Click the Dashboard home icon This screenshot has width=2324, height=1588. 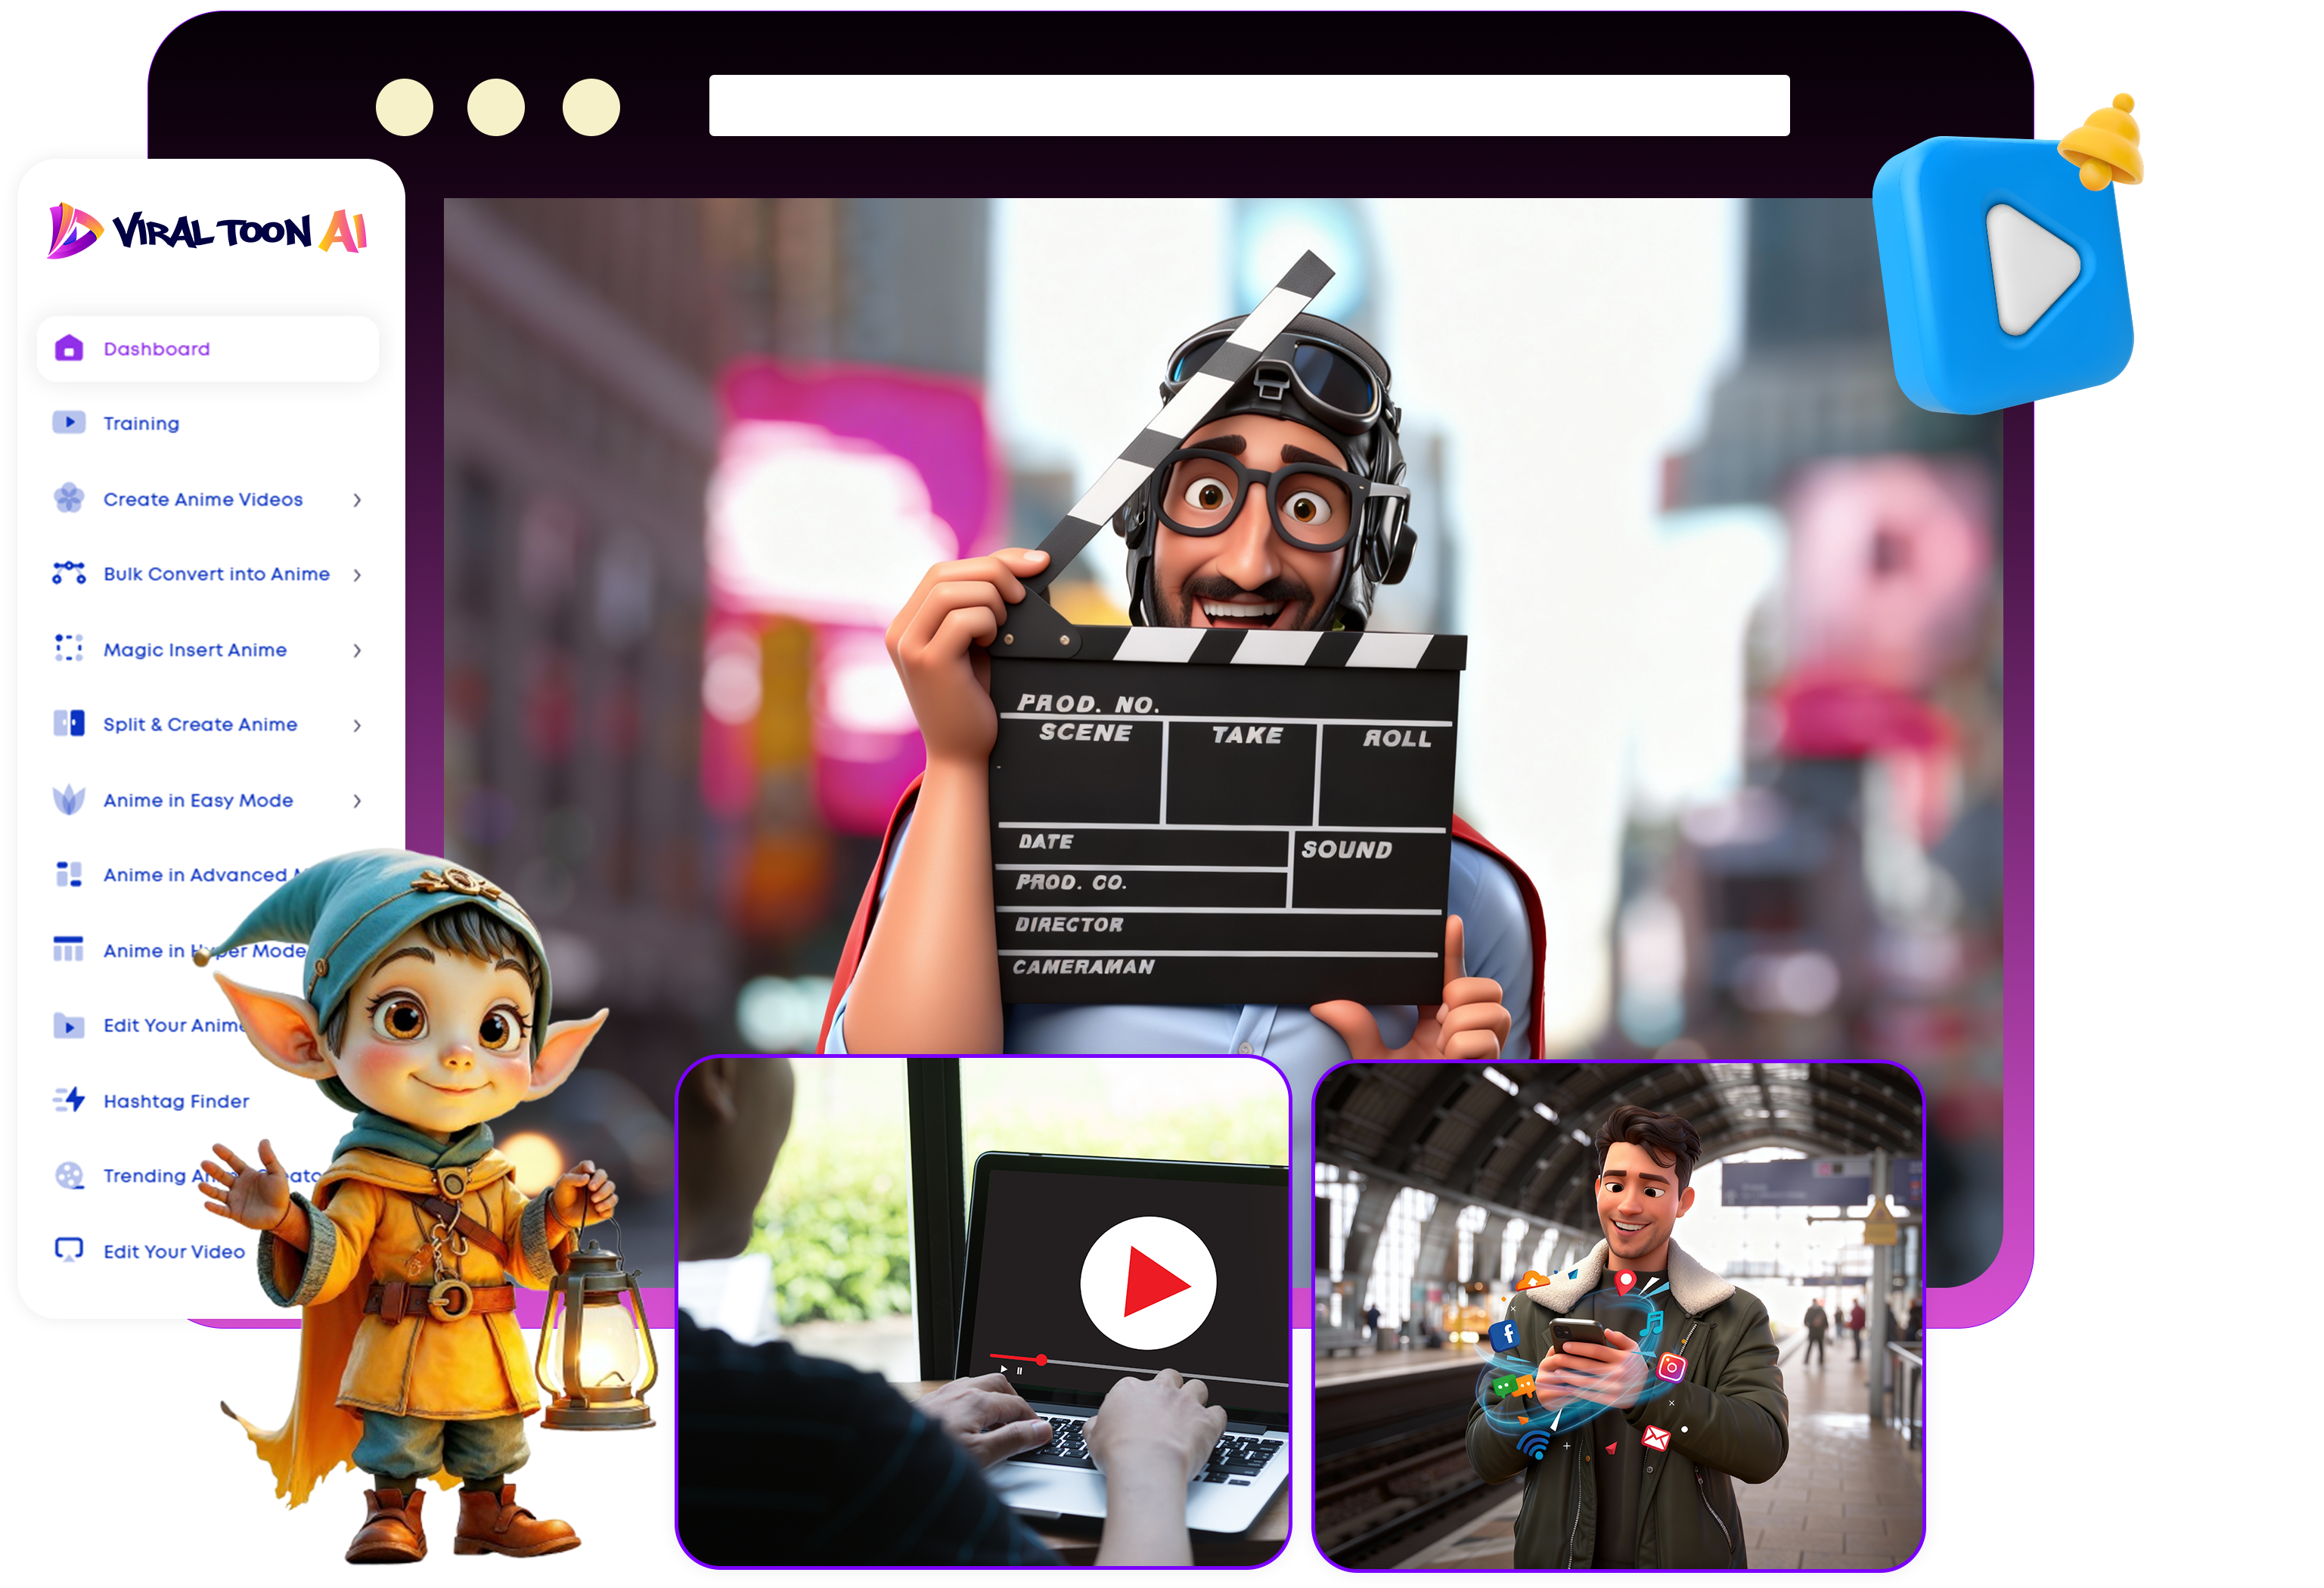pos(69,348)
